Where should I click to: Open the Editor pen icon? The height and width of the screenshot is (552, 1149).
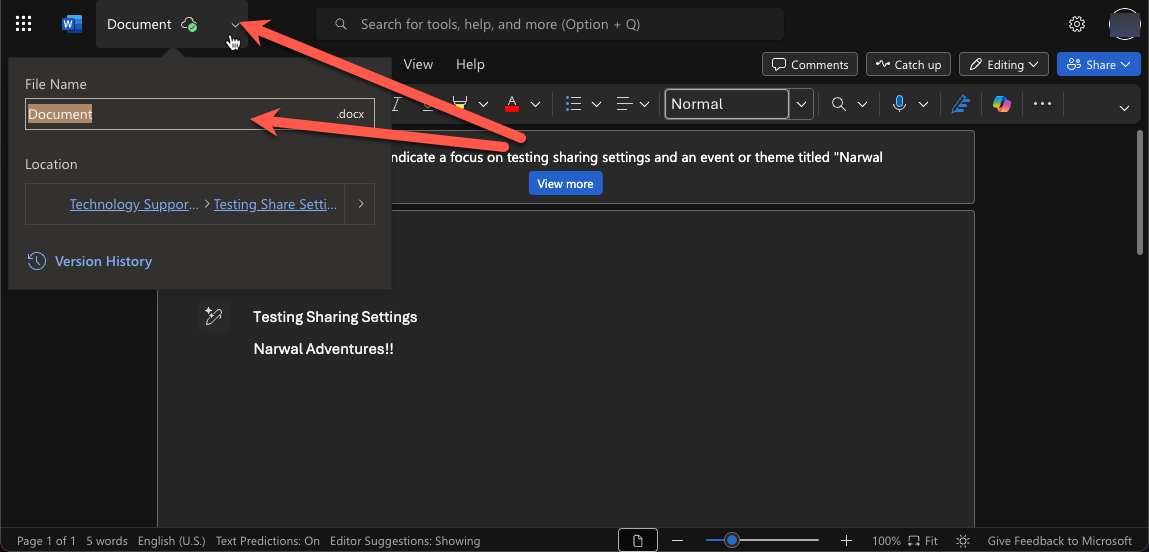[x=961, y=104]
